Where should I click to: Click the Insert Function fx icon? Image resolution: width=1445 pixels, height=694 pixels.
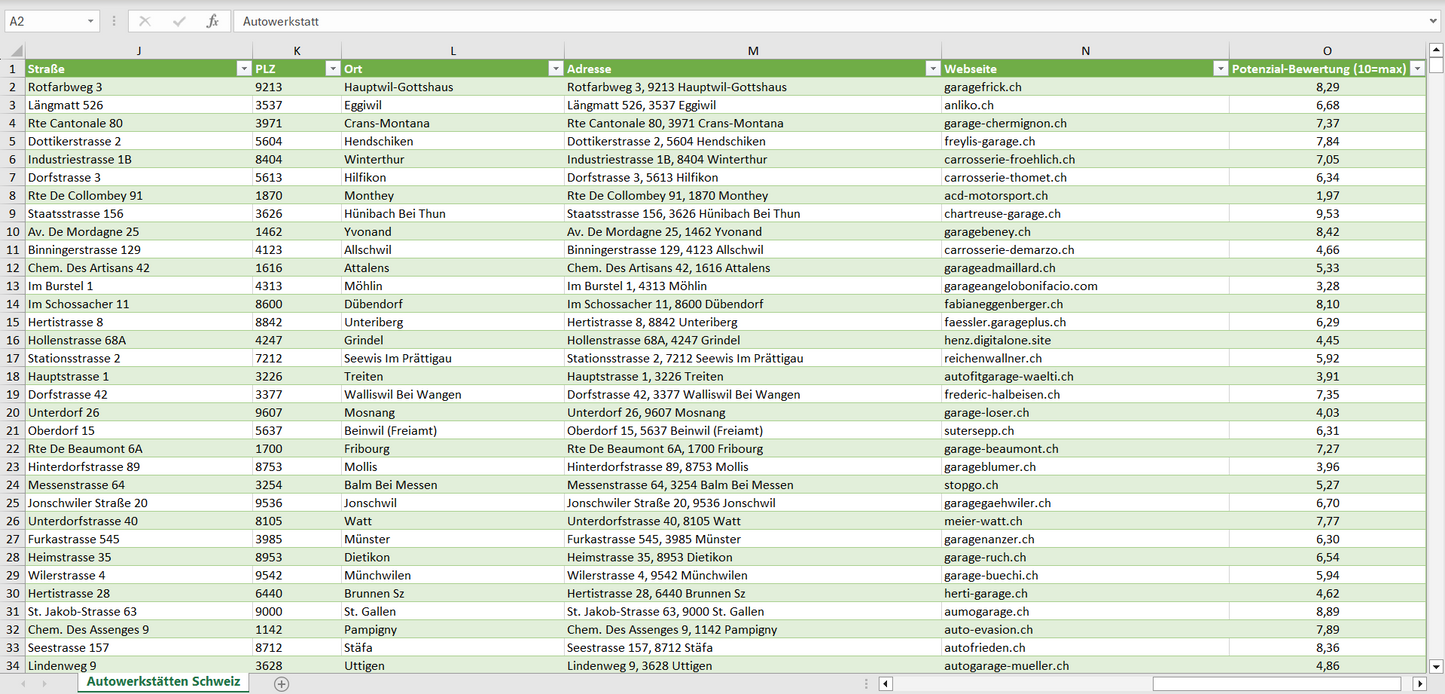pos(212,21)
